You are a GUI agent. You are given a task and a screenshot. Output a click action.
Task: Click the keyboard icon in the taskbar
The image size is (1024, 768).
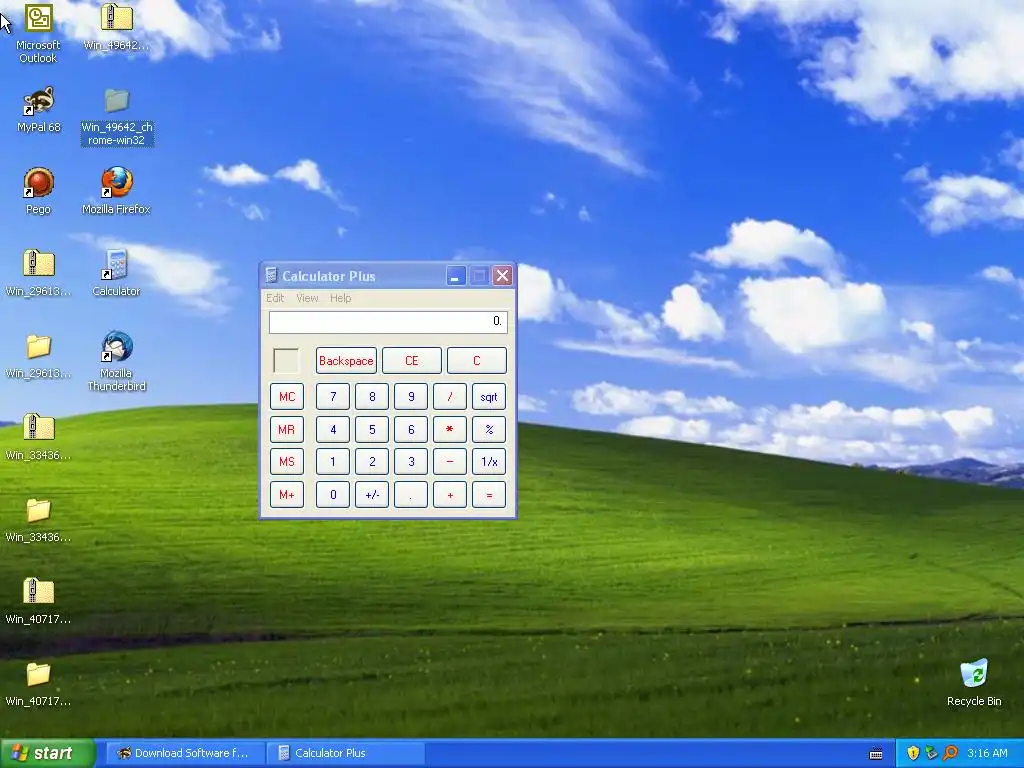click(x=876, y=754)
